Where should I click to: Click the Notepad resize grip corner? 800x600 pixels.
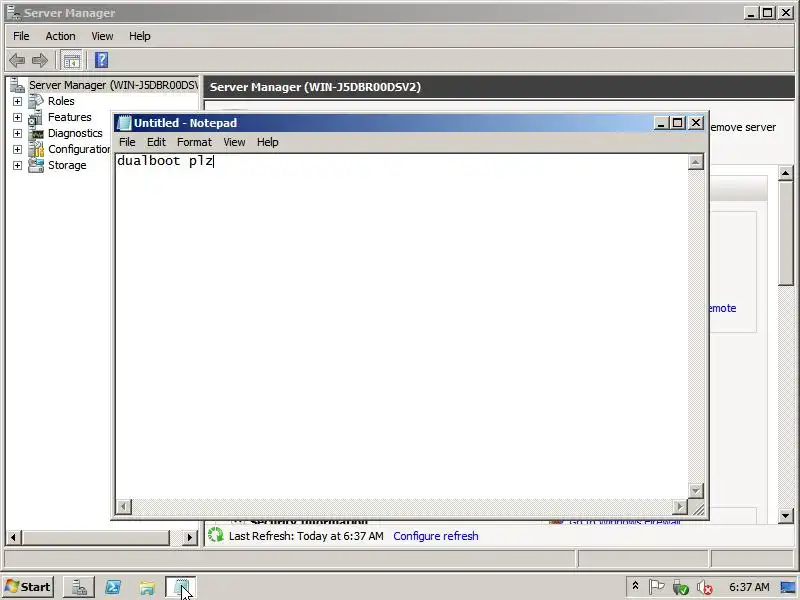[698, 508]
